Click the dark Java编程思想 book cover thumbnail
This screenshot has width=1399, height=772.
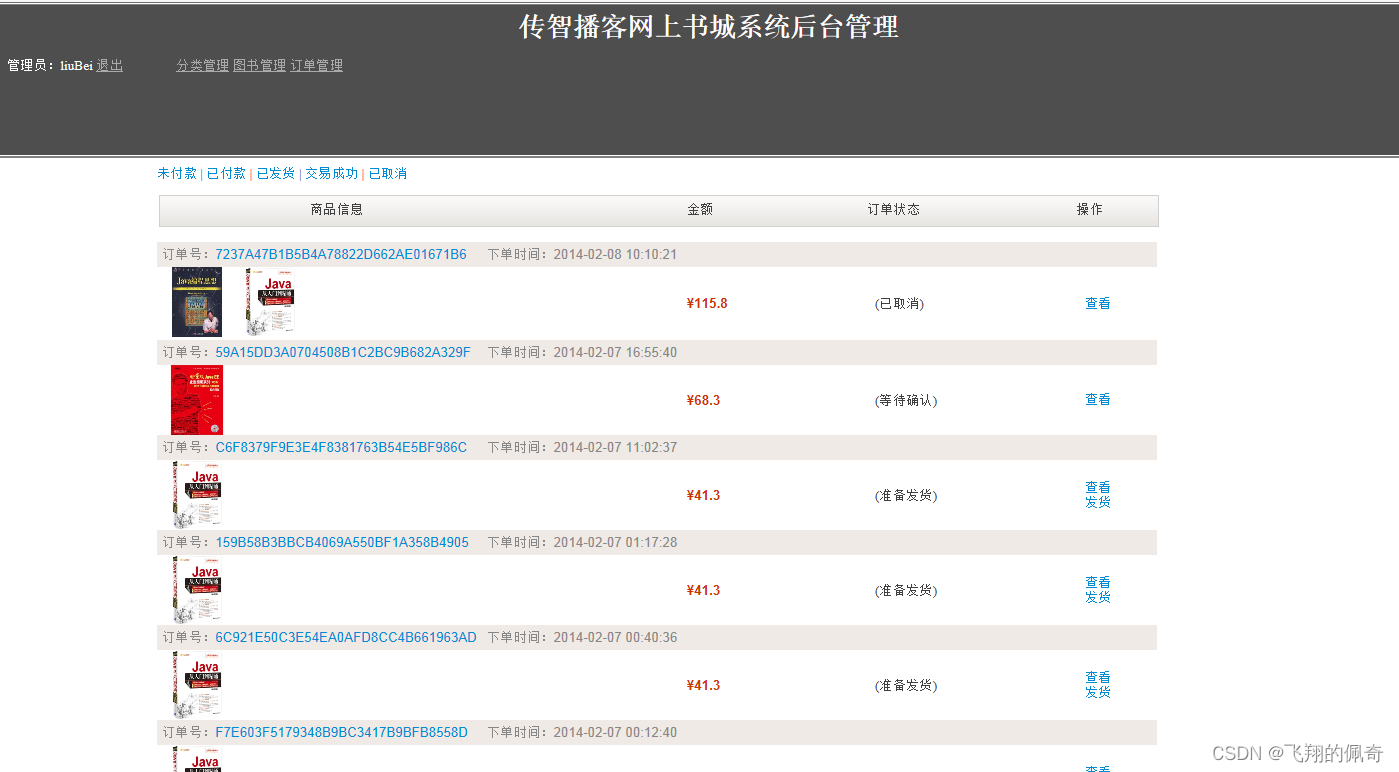[197, 302]
